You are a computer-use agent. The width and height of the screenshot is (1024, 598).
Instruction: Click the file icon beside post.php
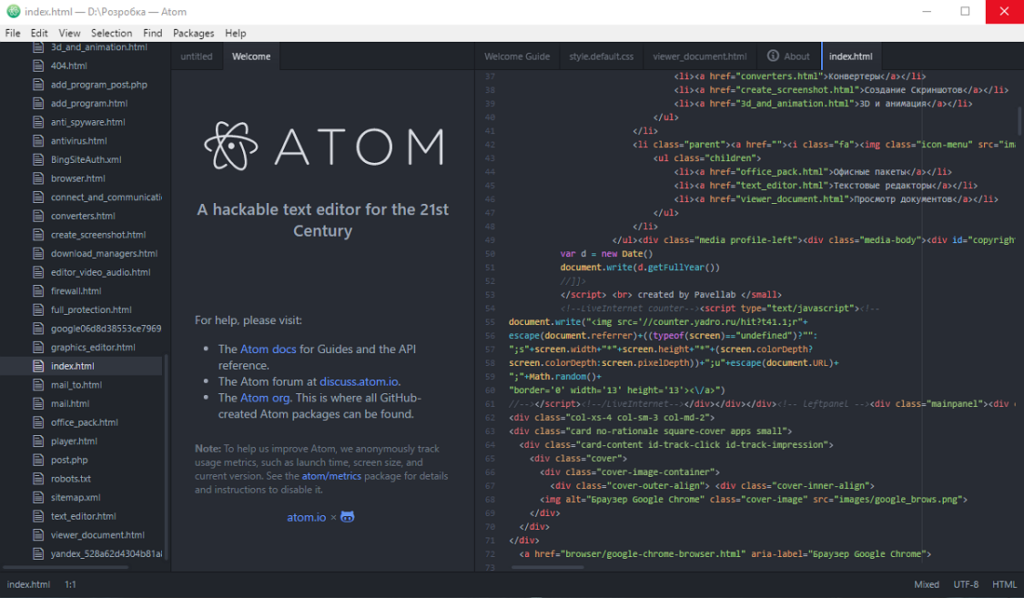tap(39, 460)
